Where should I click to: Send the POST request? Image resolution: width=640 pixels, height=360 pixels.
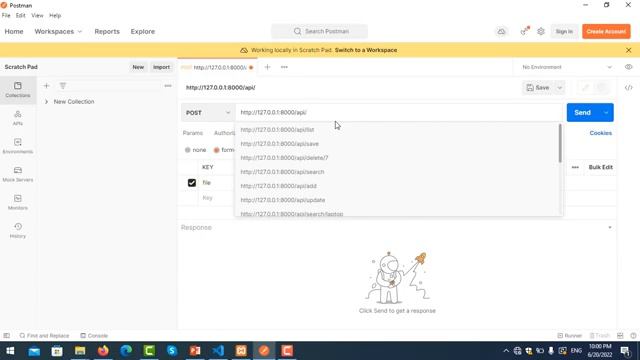pos(582,113)
